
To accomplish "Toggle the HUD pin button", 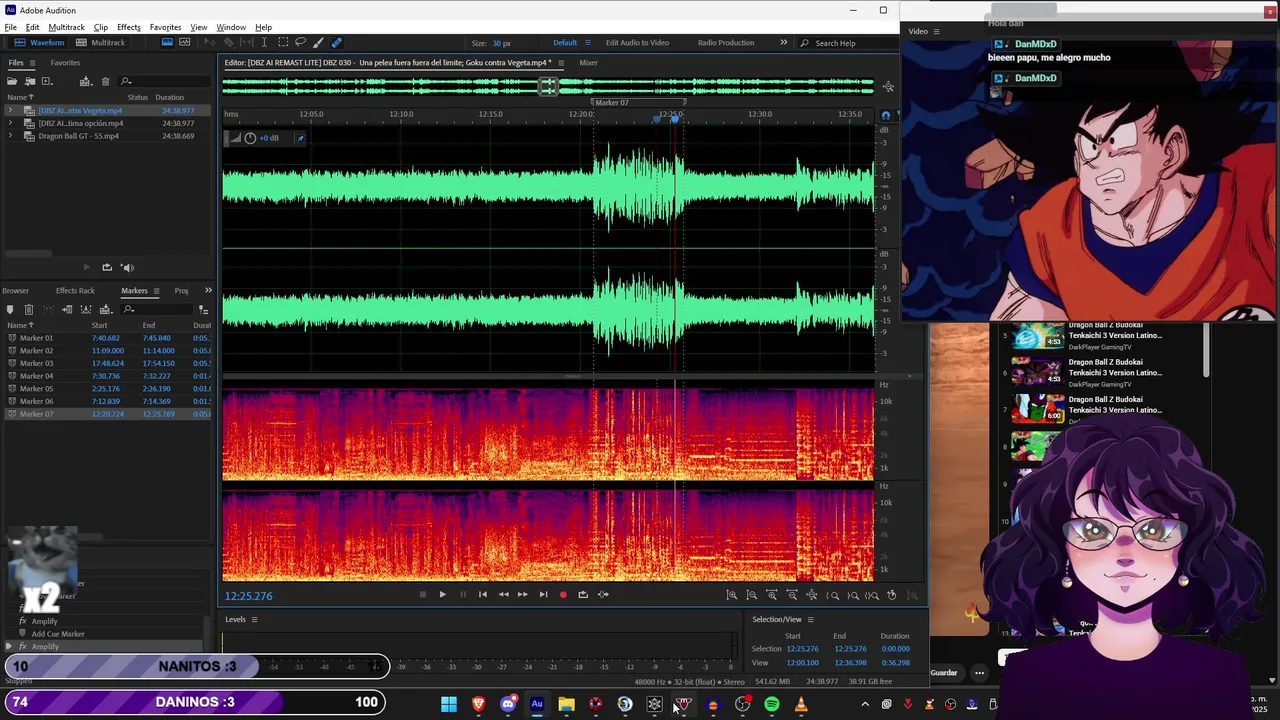I will [299, 138].
